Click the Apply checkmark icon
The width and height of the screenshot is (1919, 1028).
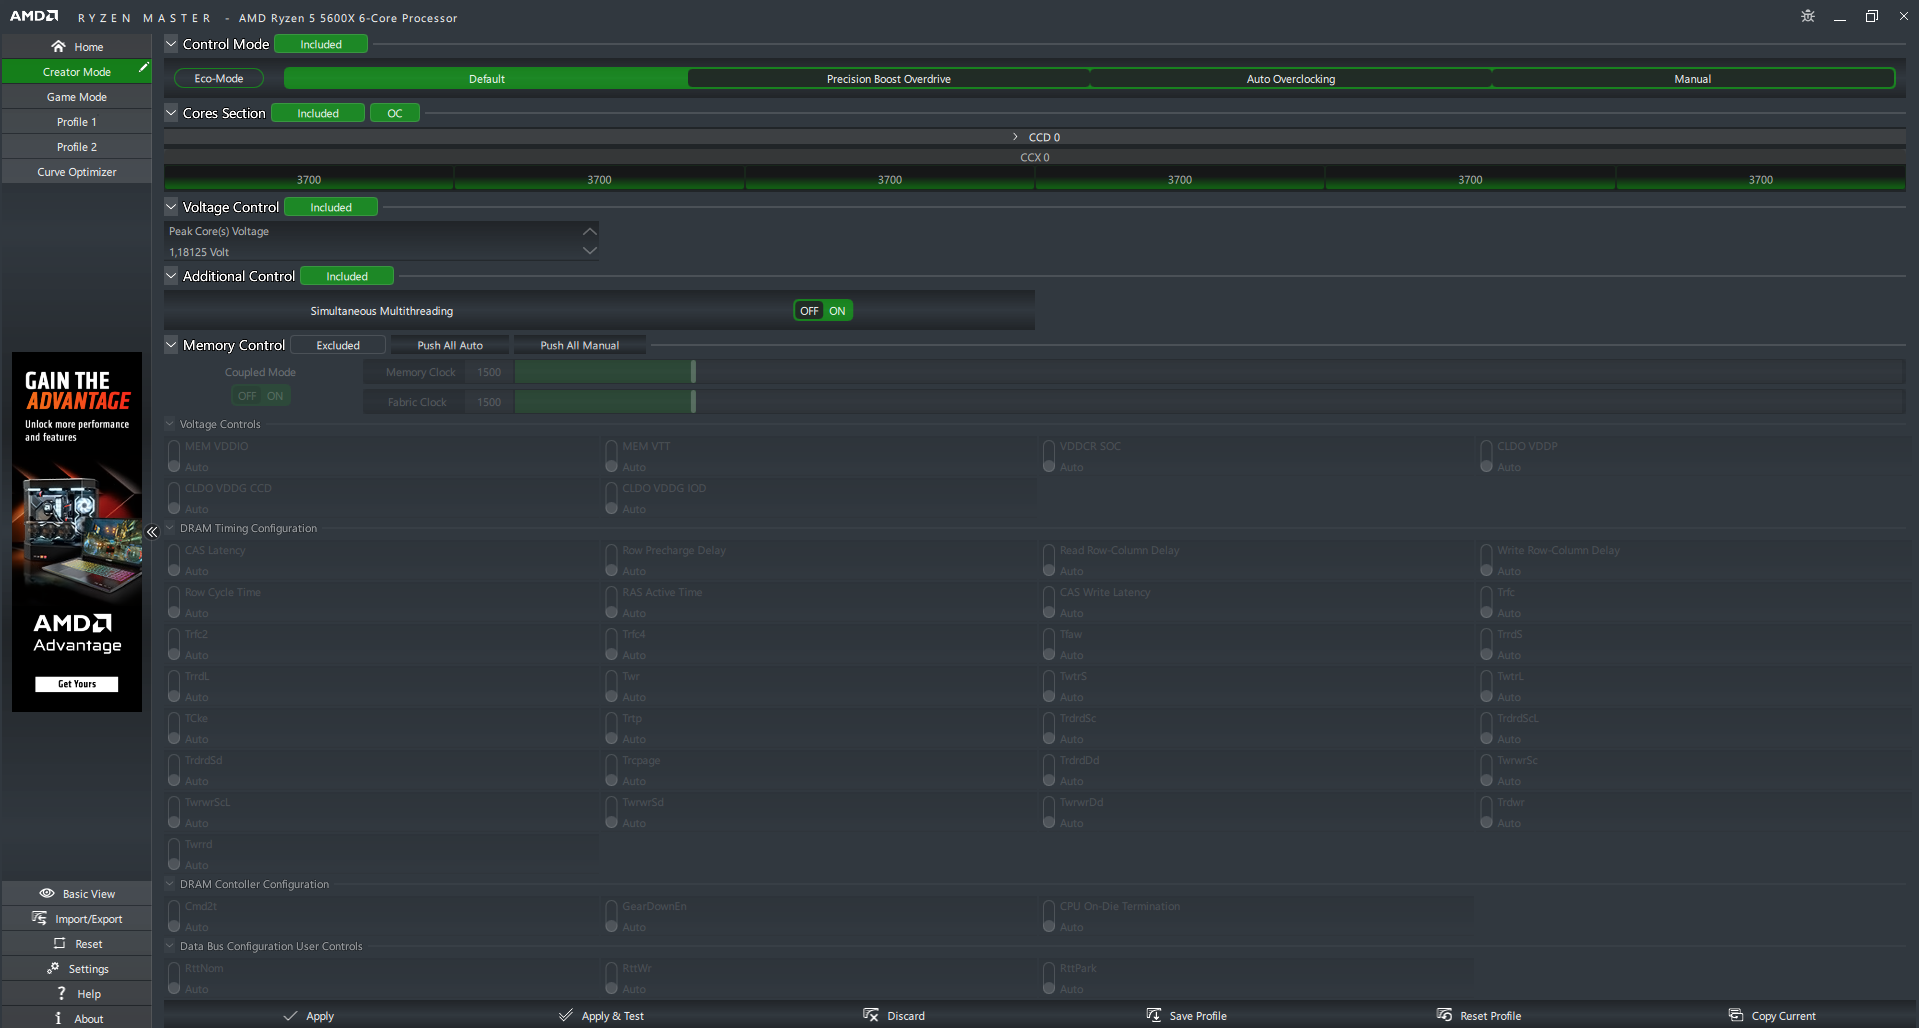pos(290,1015)
